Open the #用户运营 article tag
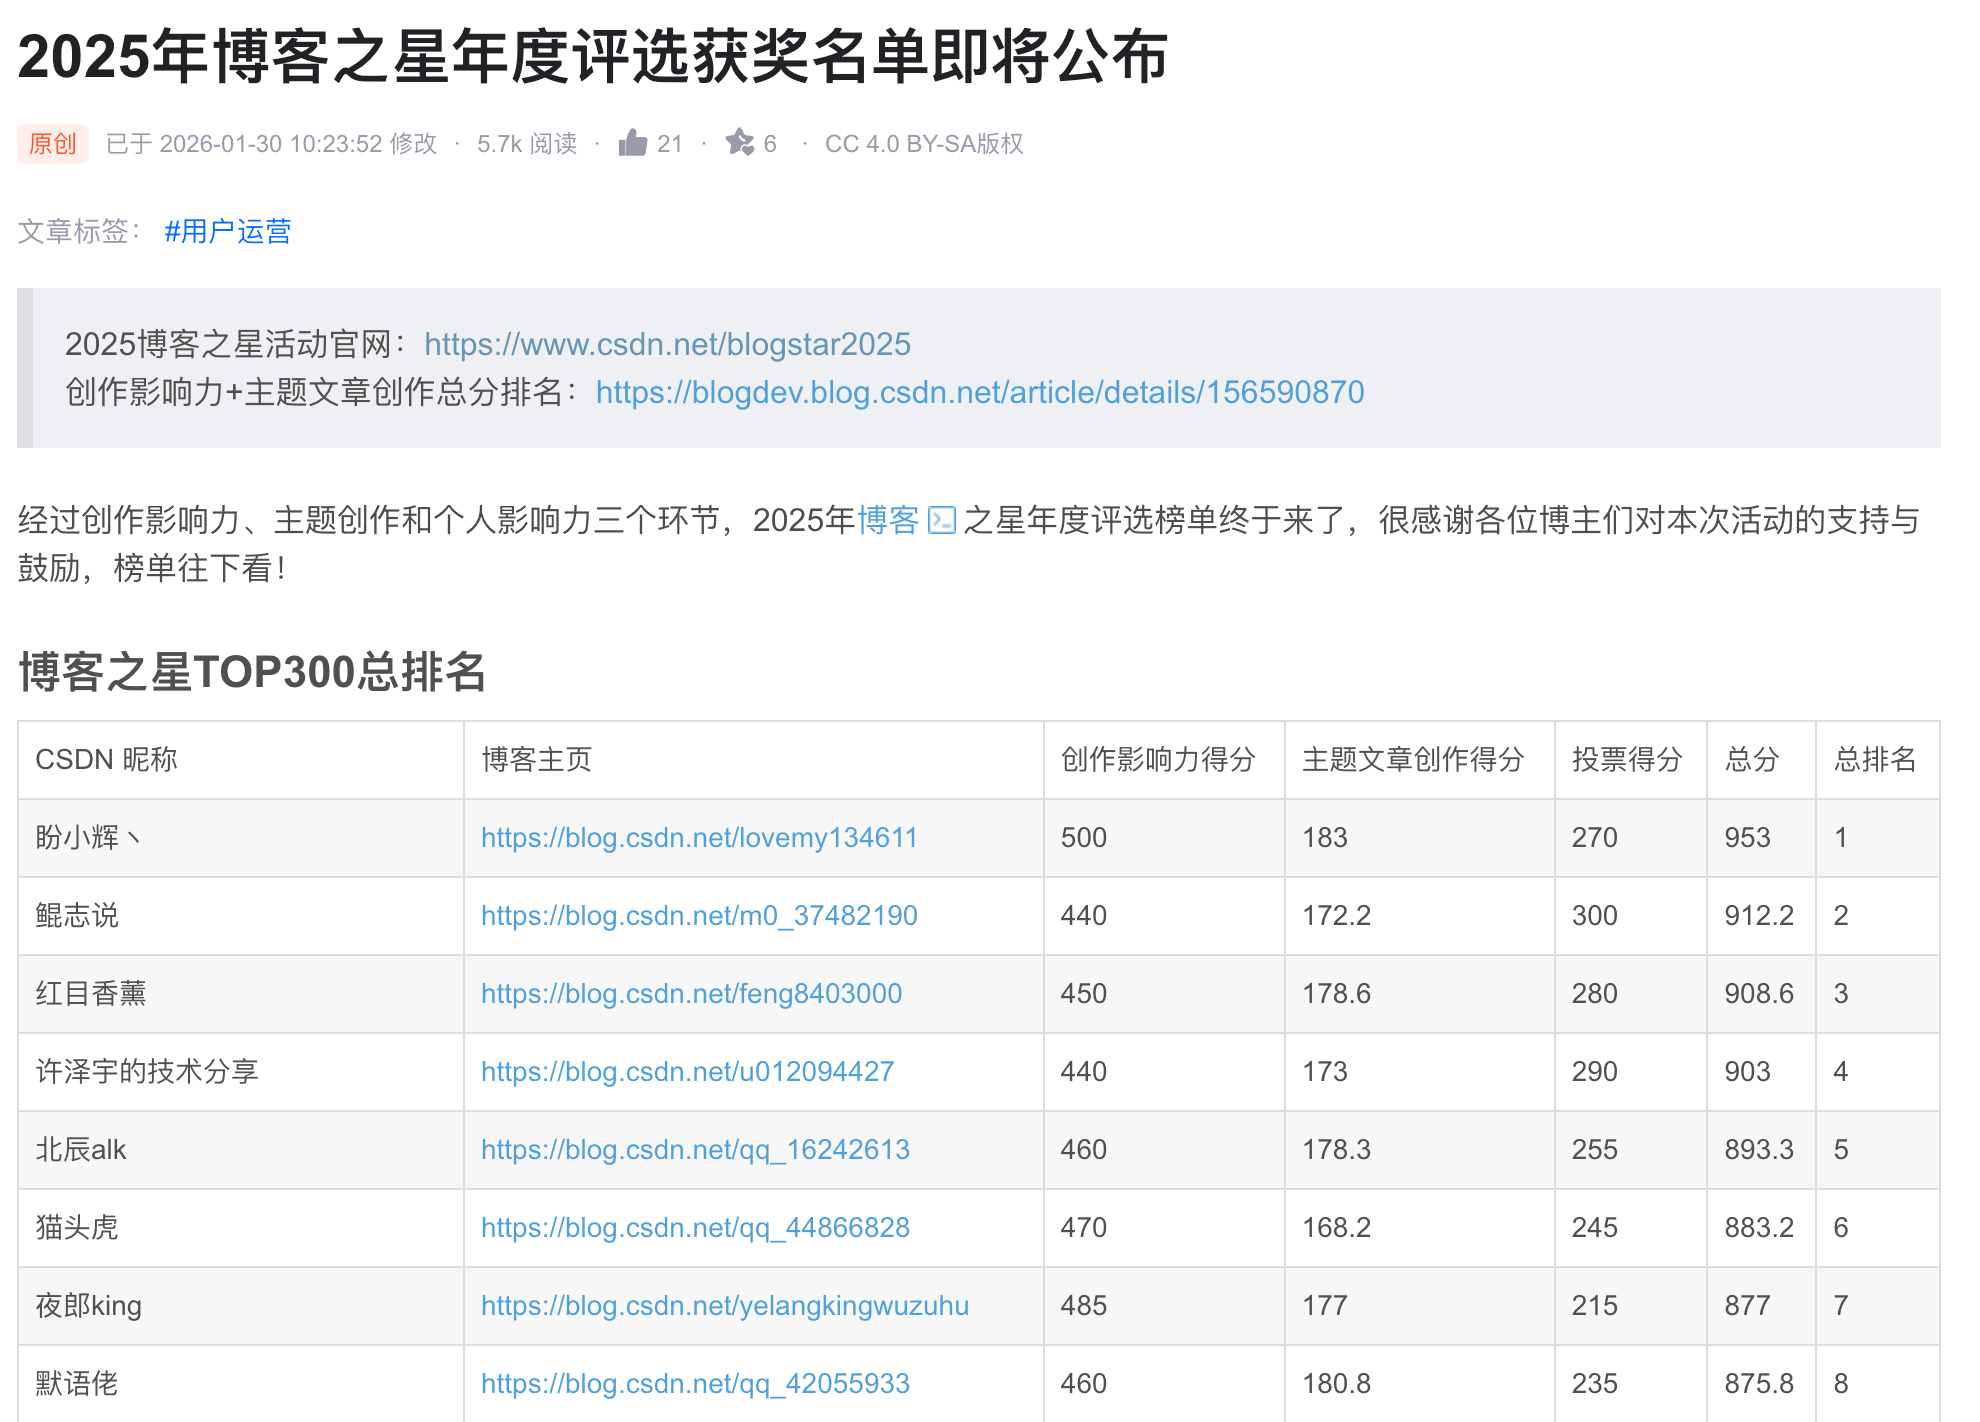Image resolution: width=1980 pixels, height=1422 pixels. coord(227,231)
